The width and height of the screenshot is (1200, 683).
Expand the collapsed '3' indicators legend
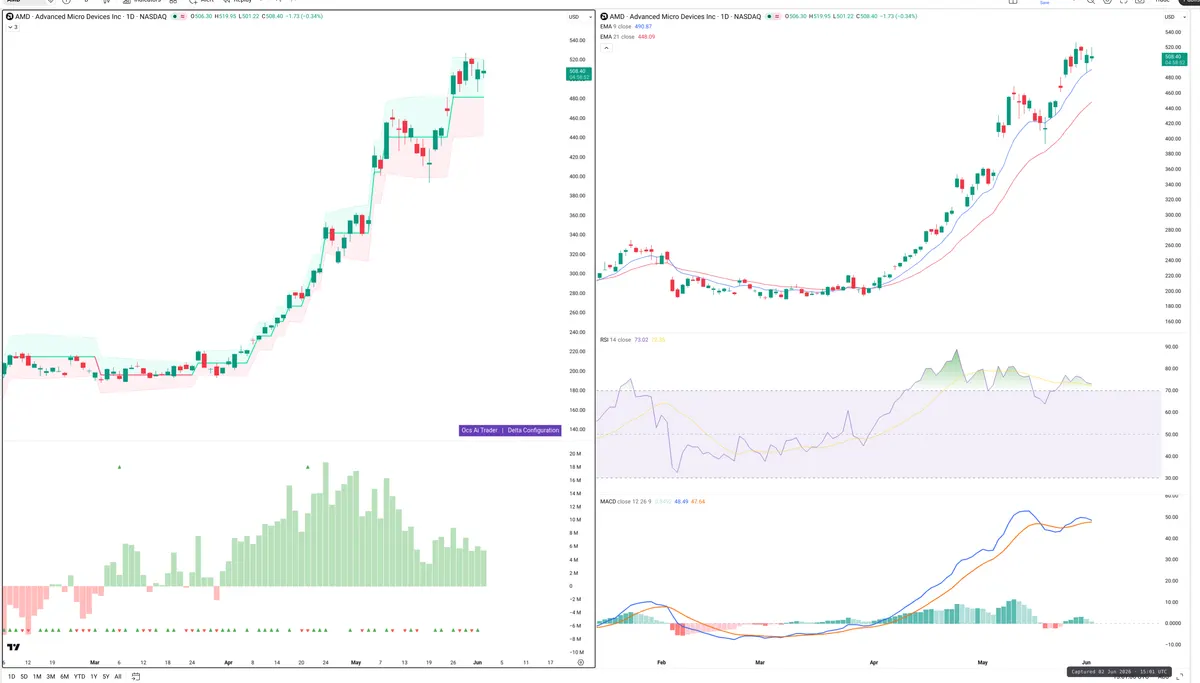(x=12, y=27)
